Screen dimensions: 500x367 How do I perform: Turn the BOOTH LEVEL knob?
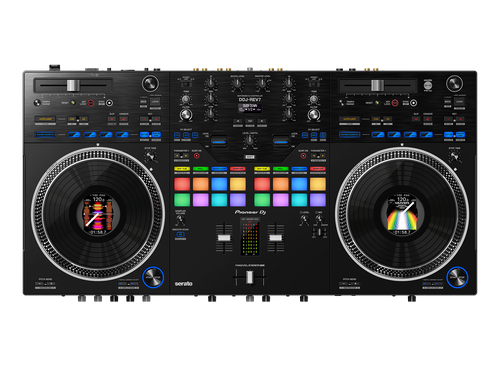click(x=237, y=84)
